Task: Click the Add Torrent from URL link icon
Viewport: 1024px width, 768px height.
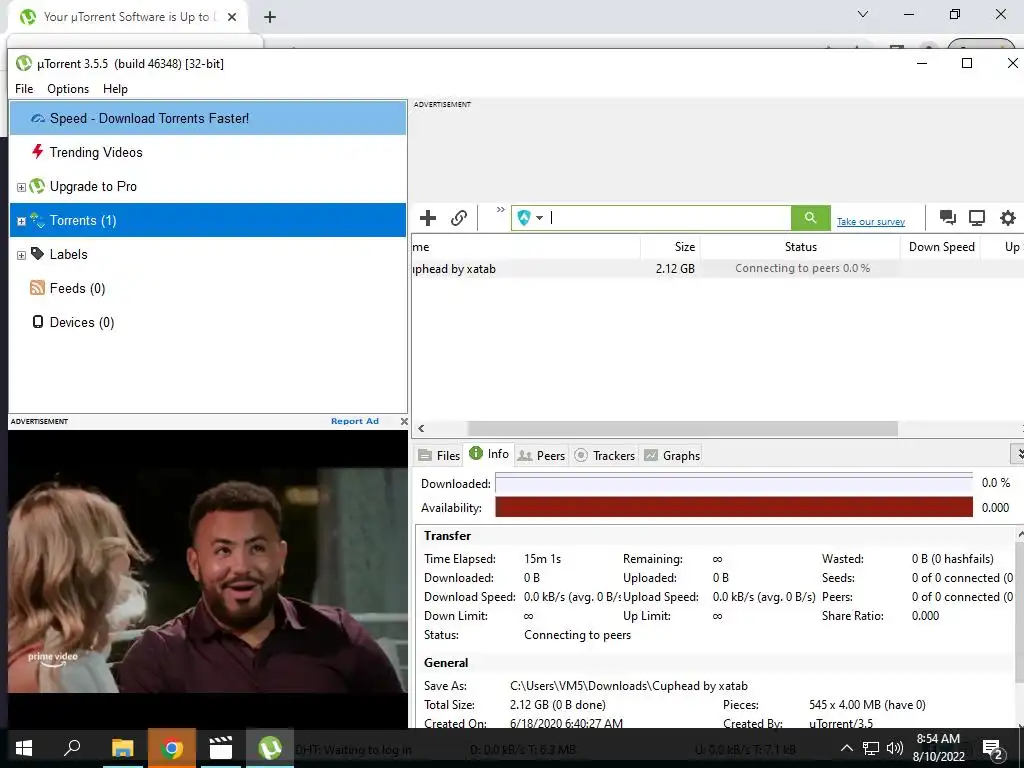Action: [459, 217]
